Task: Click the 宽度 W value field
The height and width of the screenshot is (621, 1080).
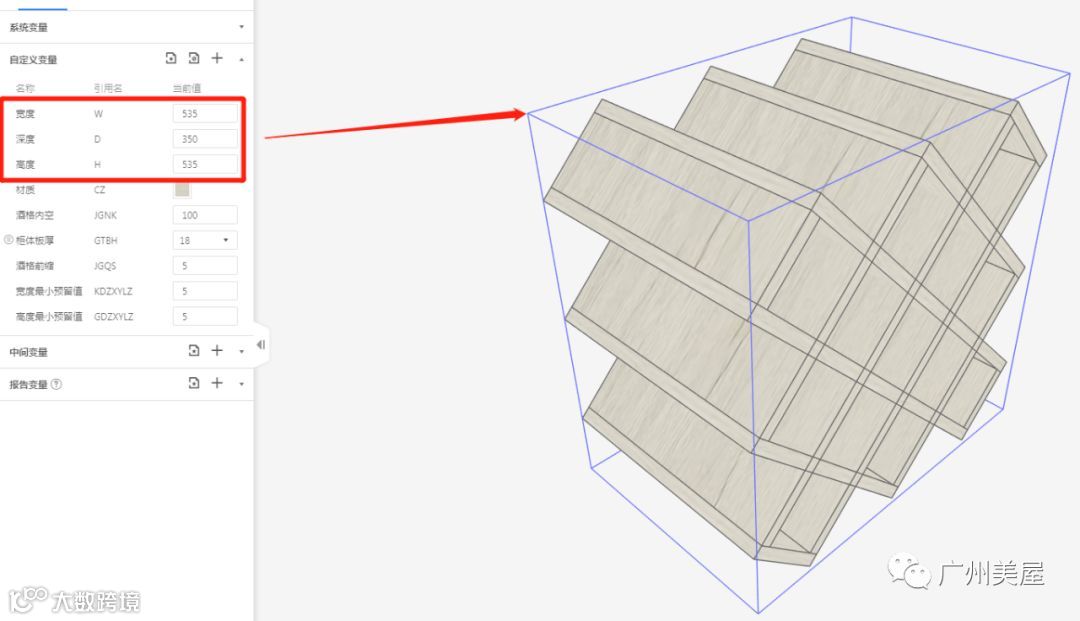Action: tap(205, 114)
